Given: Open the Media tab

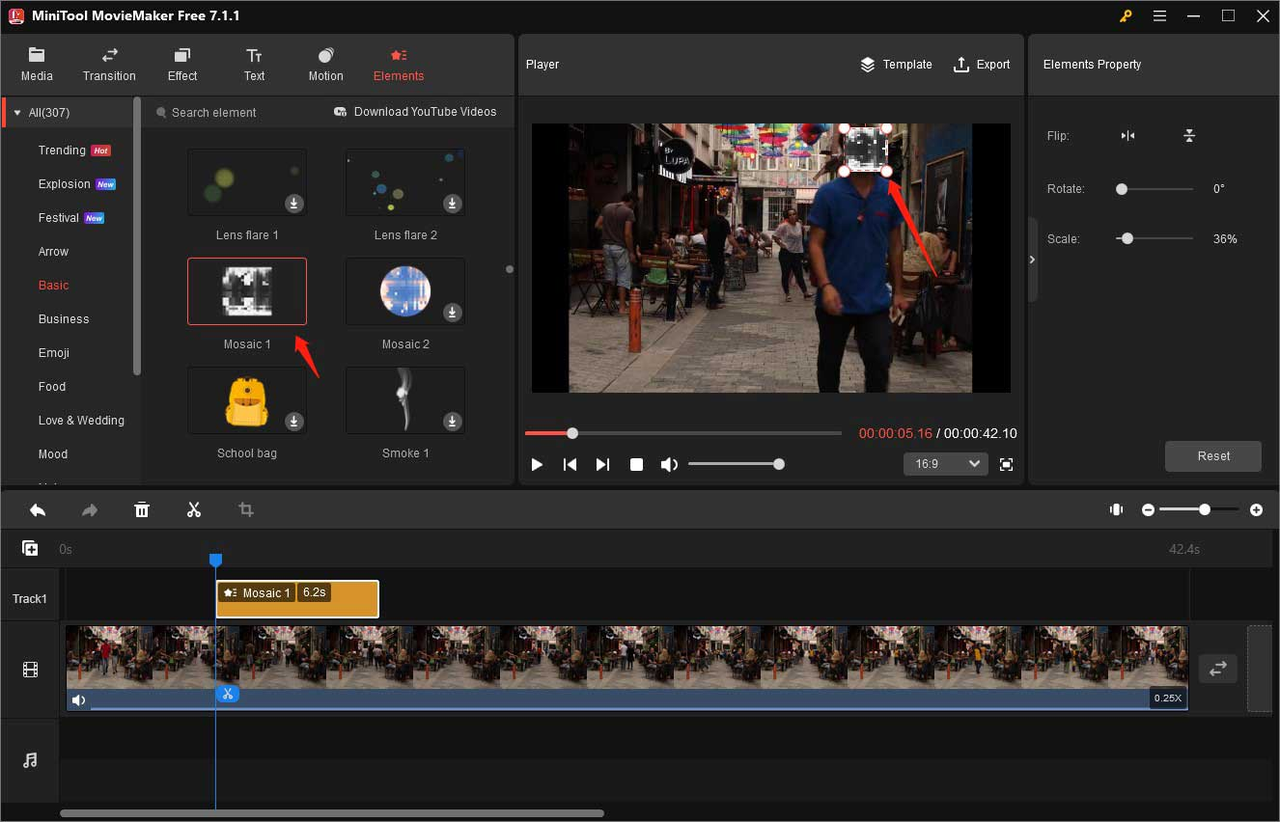Looking at the screenshot, I should point(37,65).
